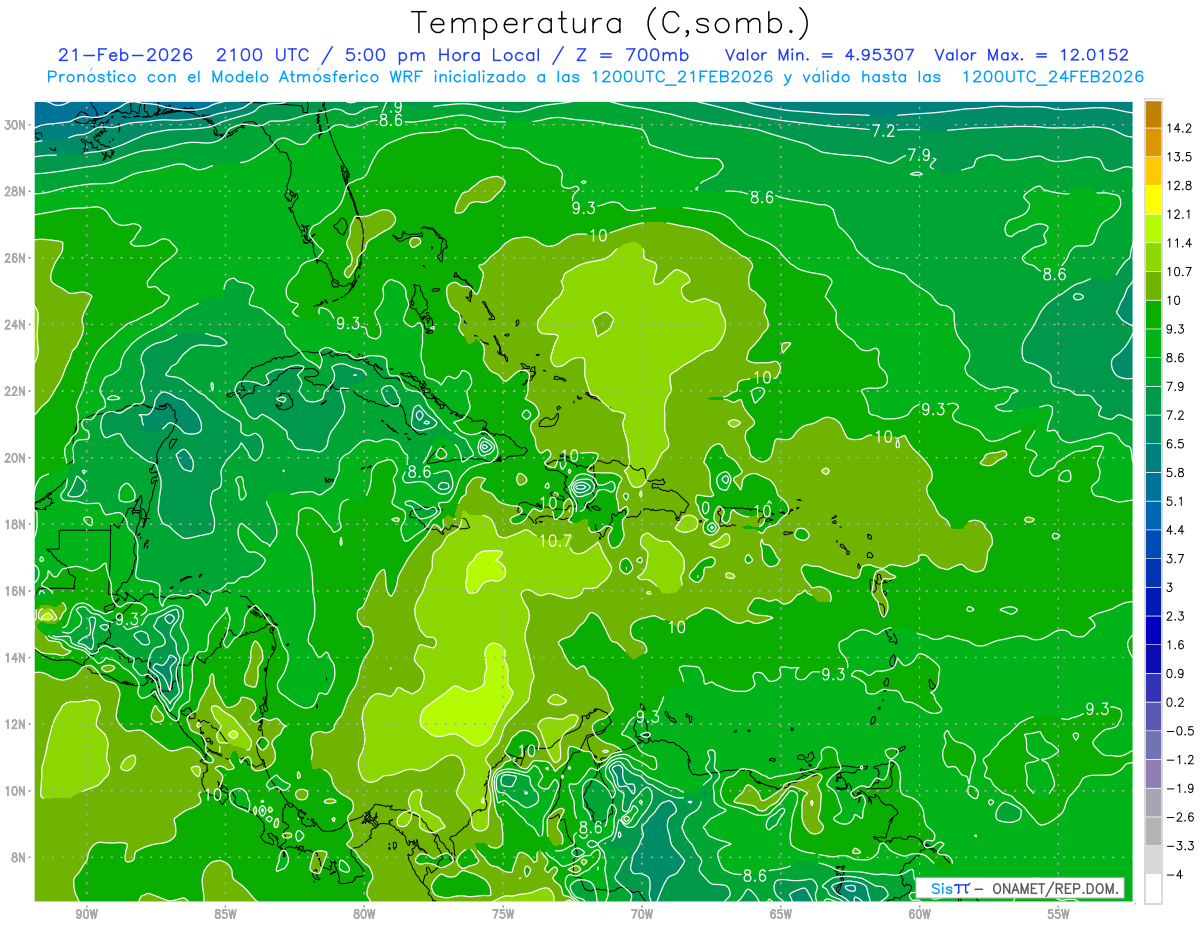Click the '11.4' colorbar label
This screenshot has width=1200, height=927.
click(x=1179, y=243)
